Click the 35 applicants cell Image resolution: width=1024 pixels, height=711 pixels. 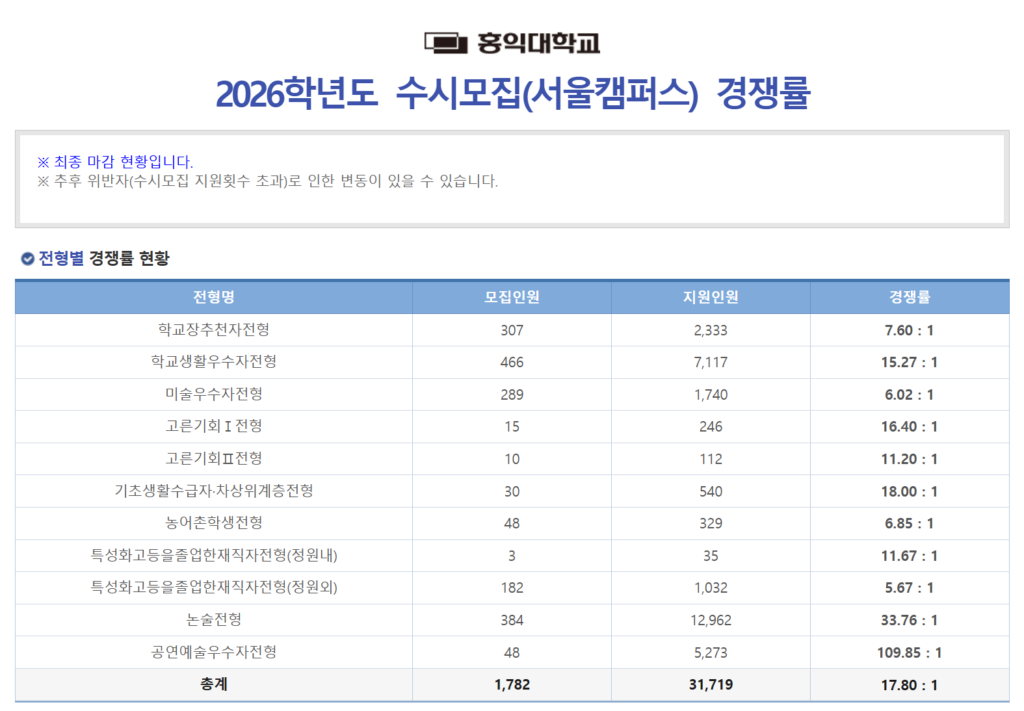[x=711, y=556]
